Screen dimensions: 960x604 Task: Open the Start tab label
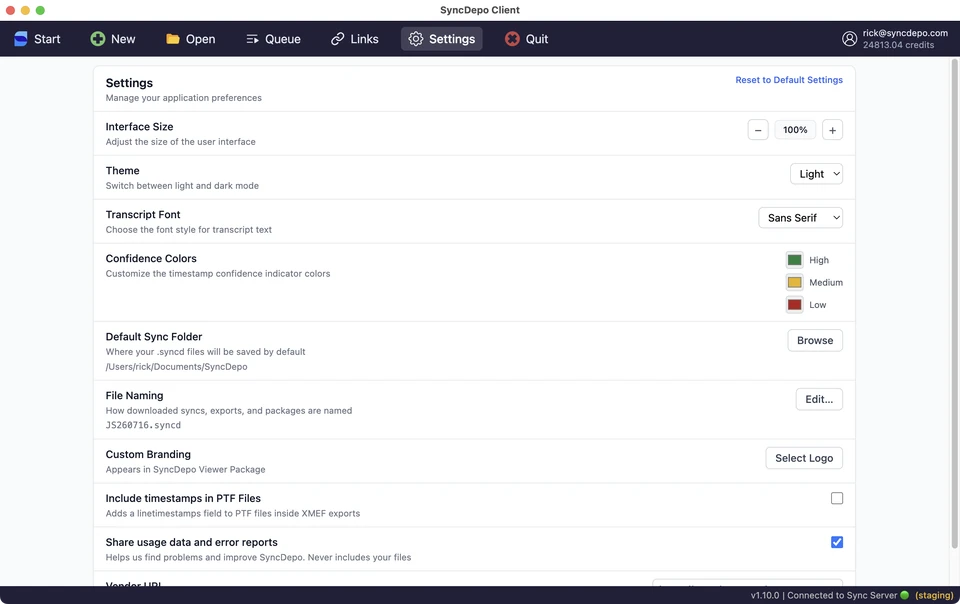[47, 39]
